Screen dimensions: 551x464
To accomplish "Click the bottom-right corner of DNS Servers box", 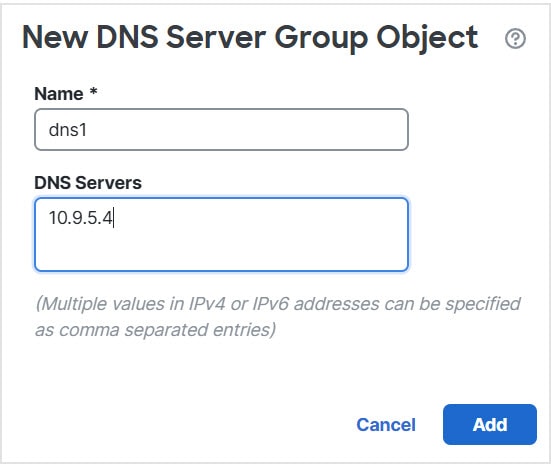I will [x=403, y=266].
